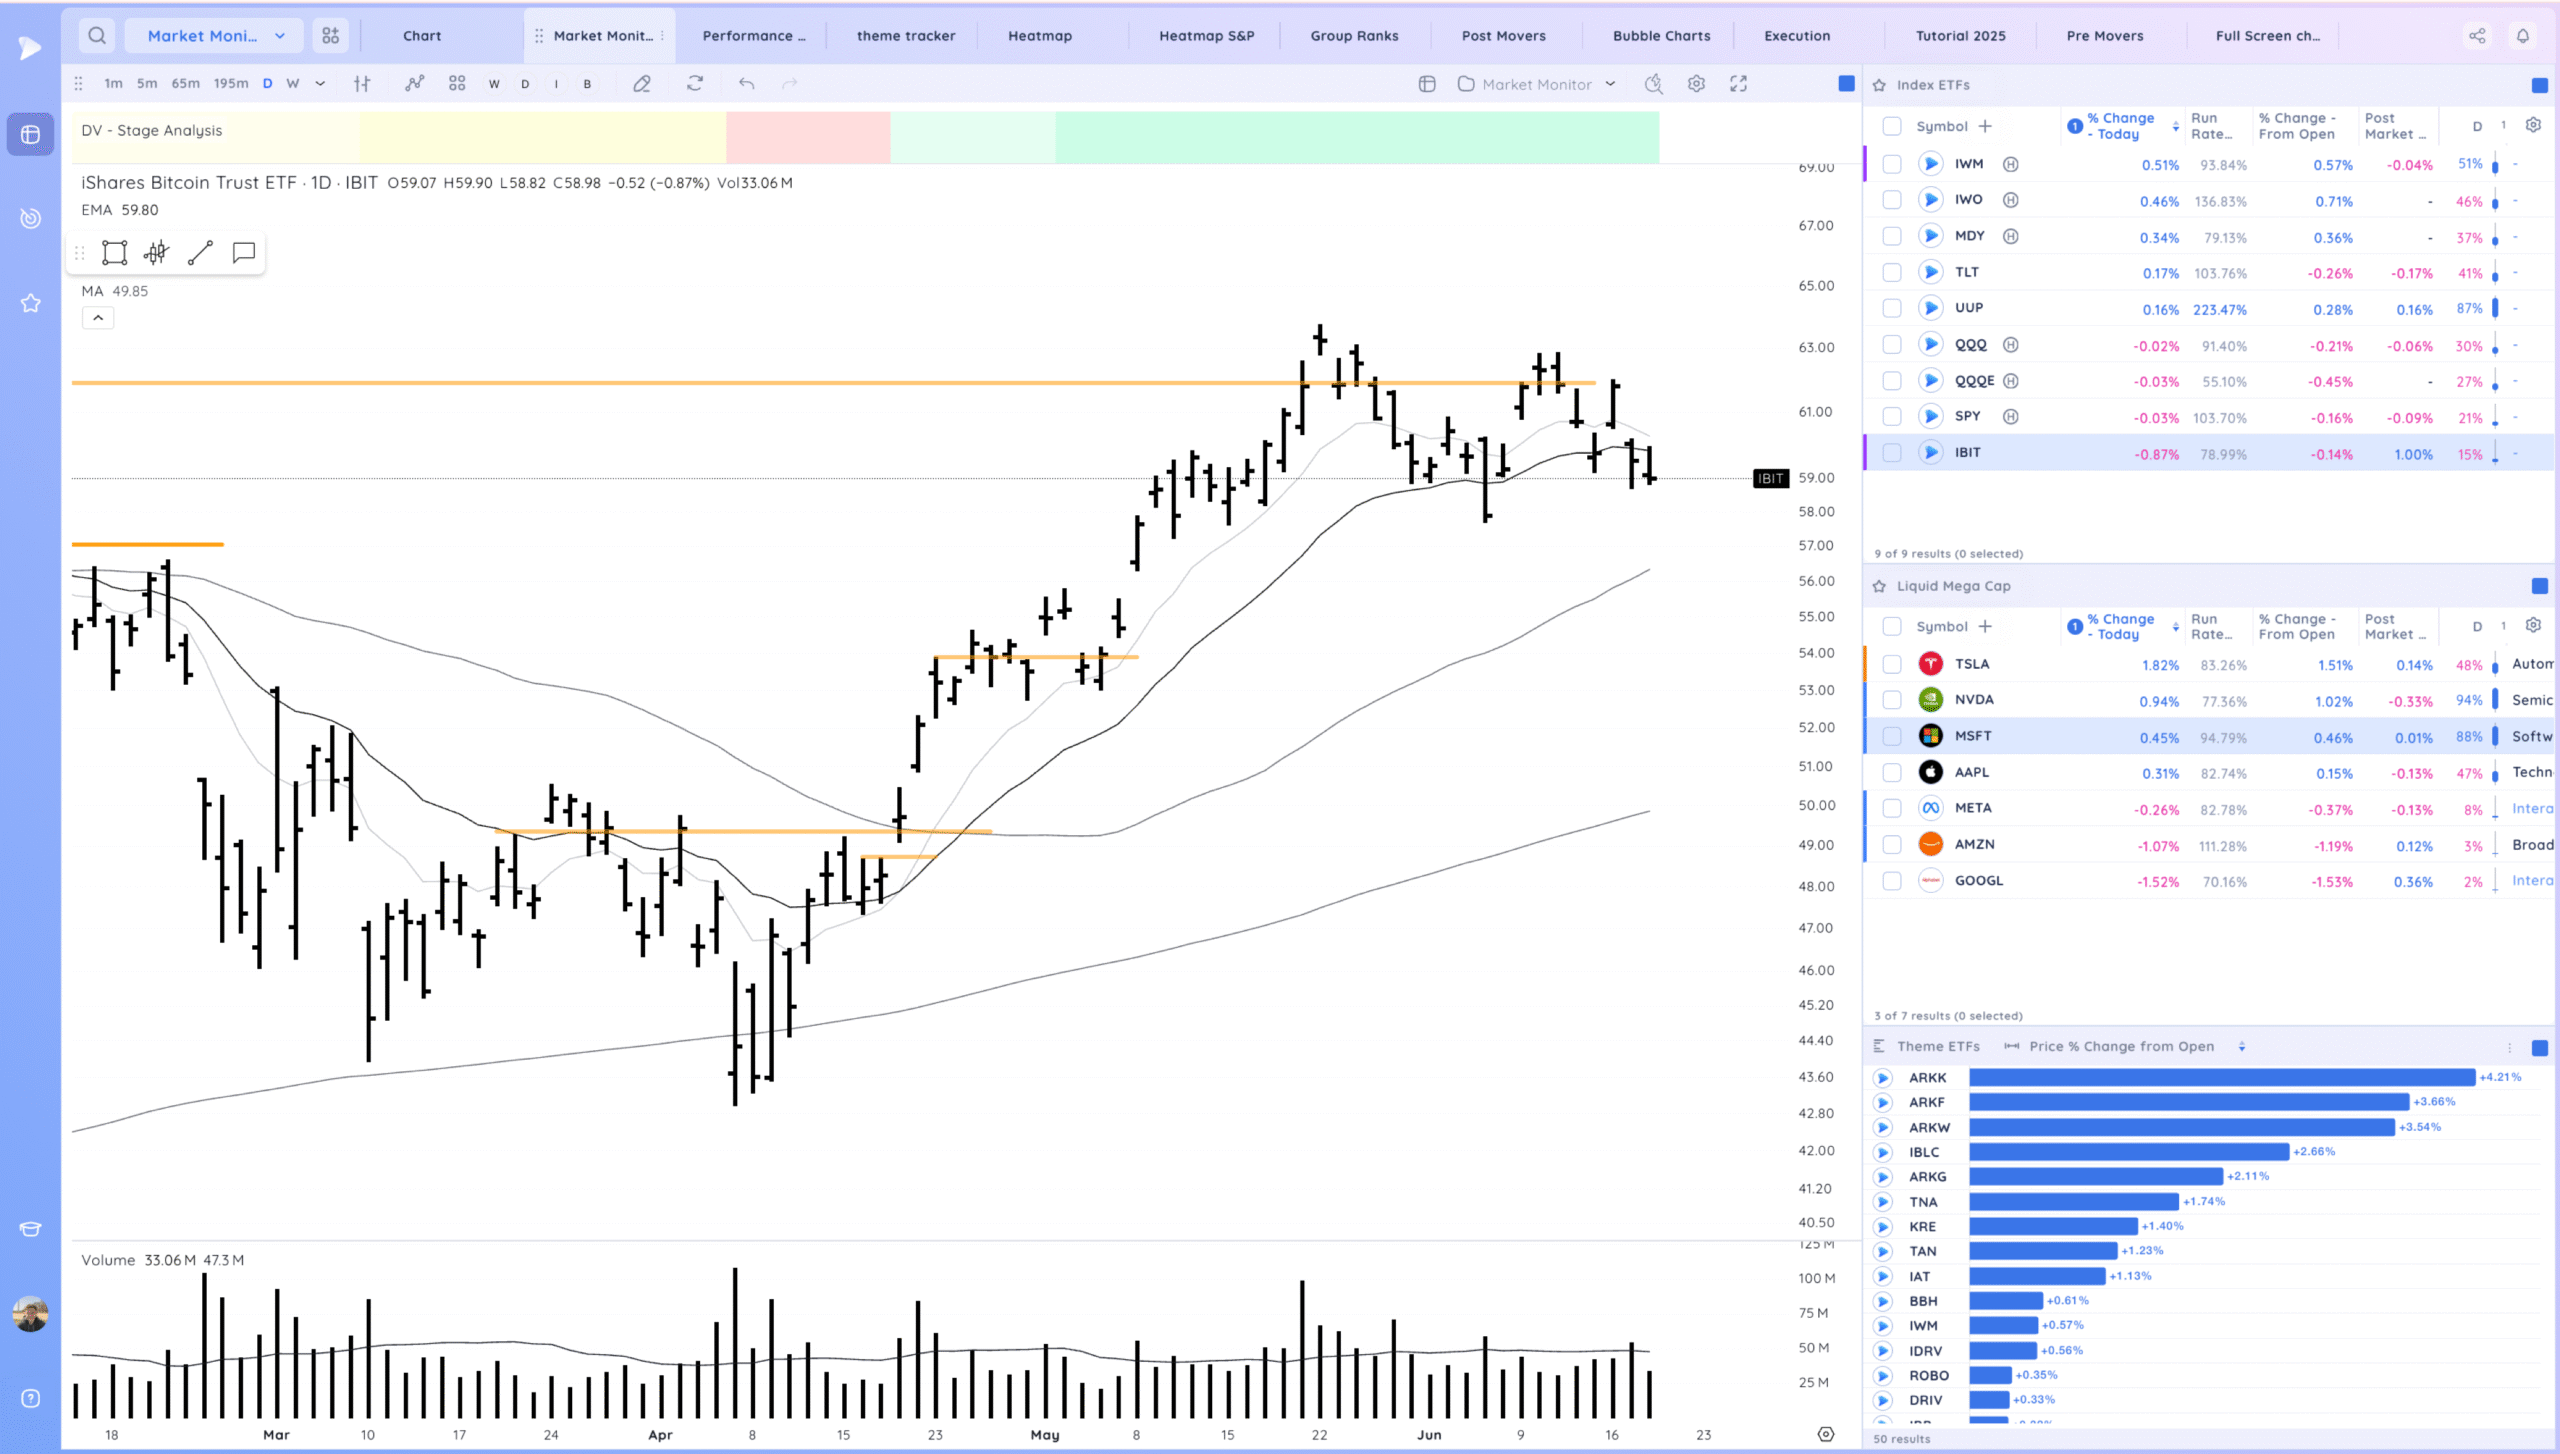Click the fullscreen expand chart icon

pyautogui.click(x=1739, y=84)
